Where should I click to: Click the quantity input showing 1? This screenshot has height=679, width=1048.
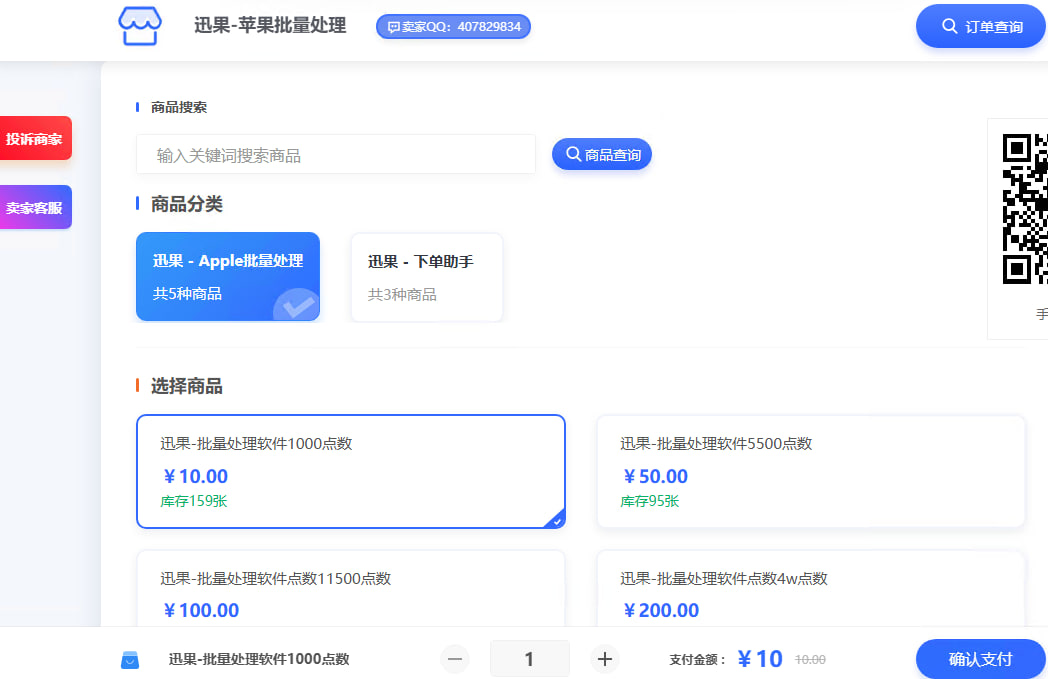pos(529,659)
